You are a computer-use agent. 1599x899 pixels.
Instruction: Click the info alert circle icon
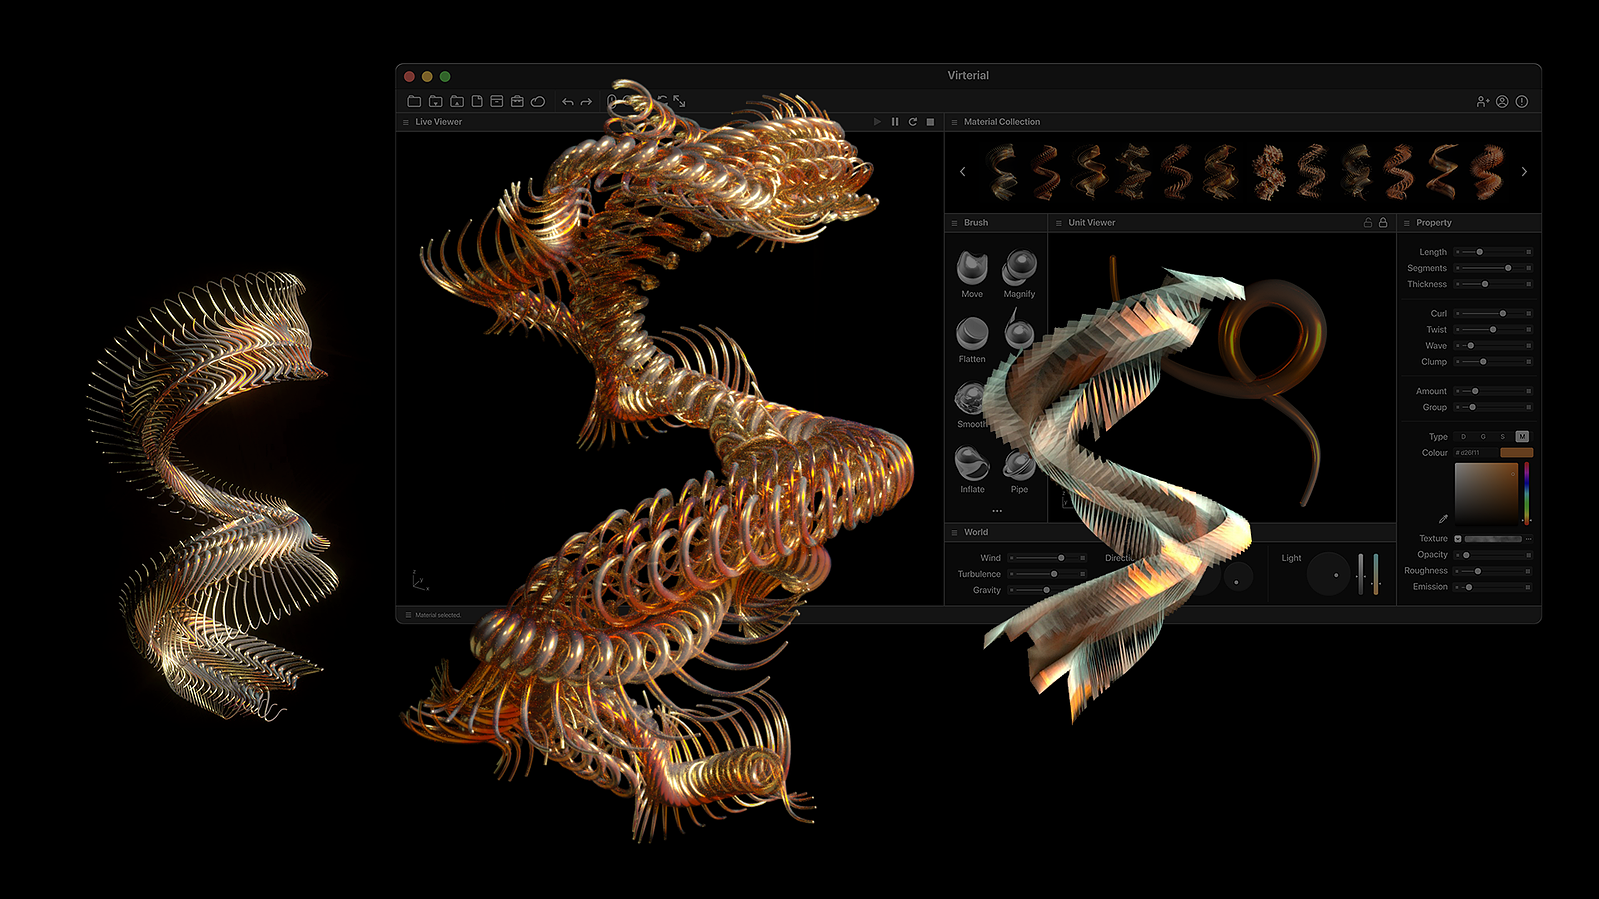coord(1522,101)
